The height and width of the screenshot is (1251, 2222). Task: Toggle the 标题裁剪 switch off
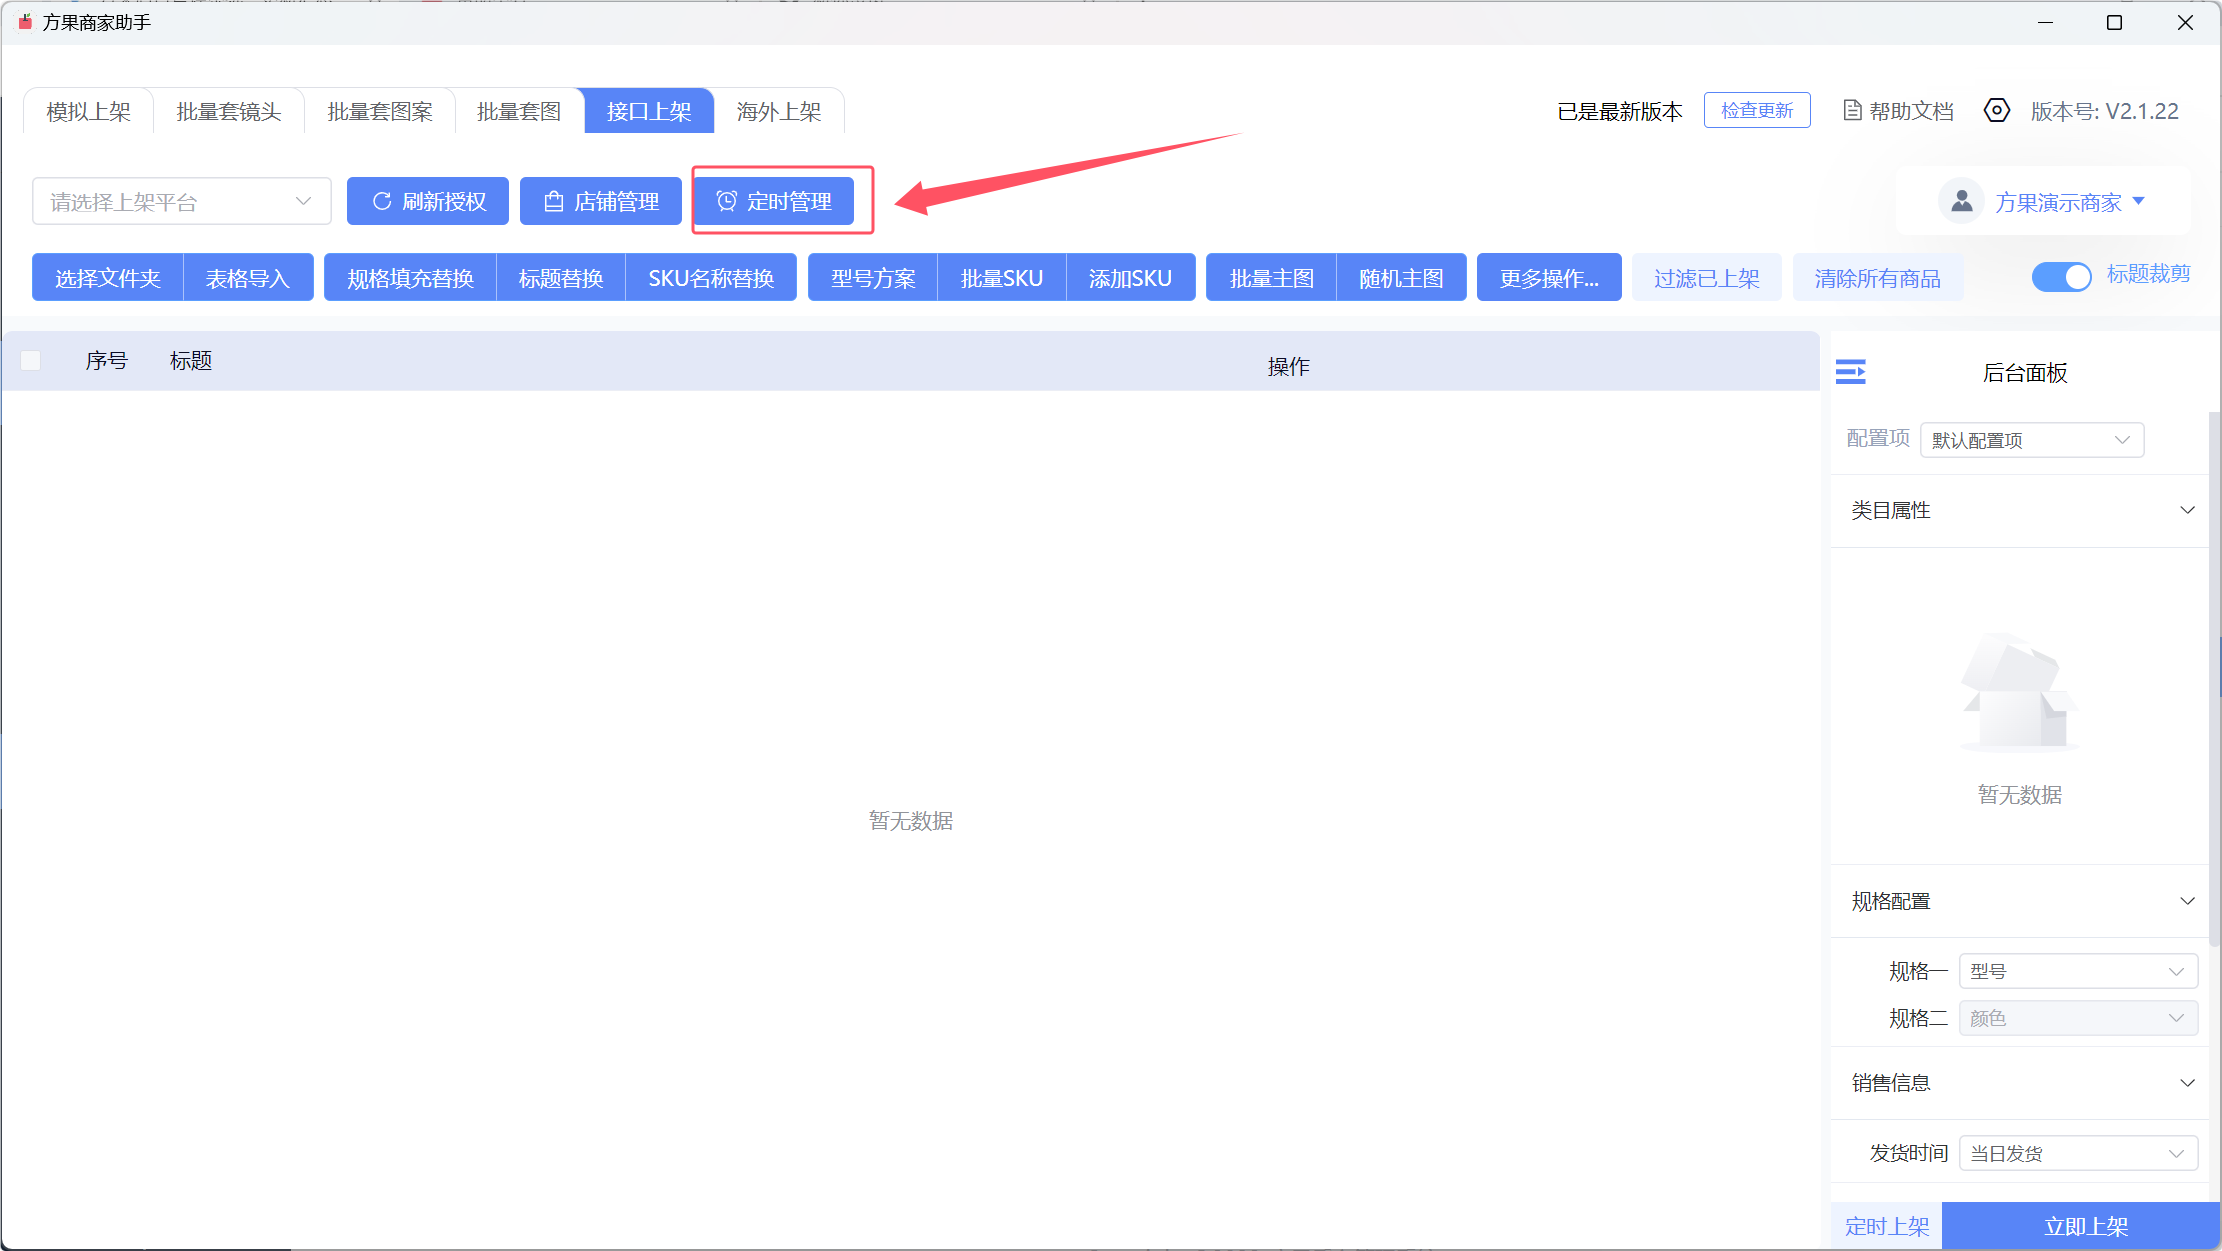tap(2061, 276)
